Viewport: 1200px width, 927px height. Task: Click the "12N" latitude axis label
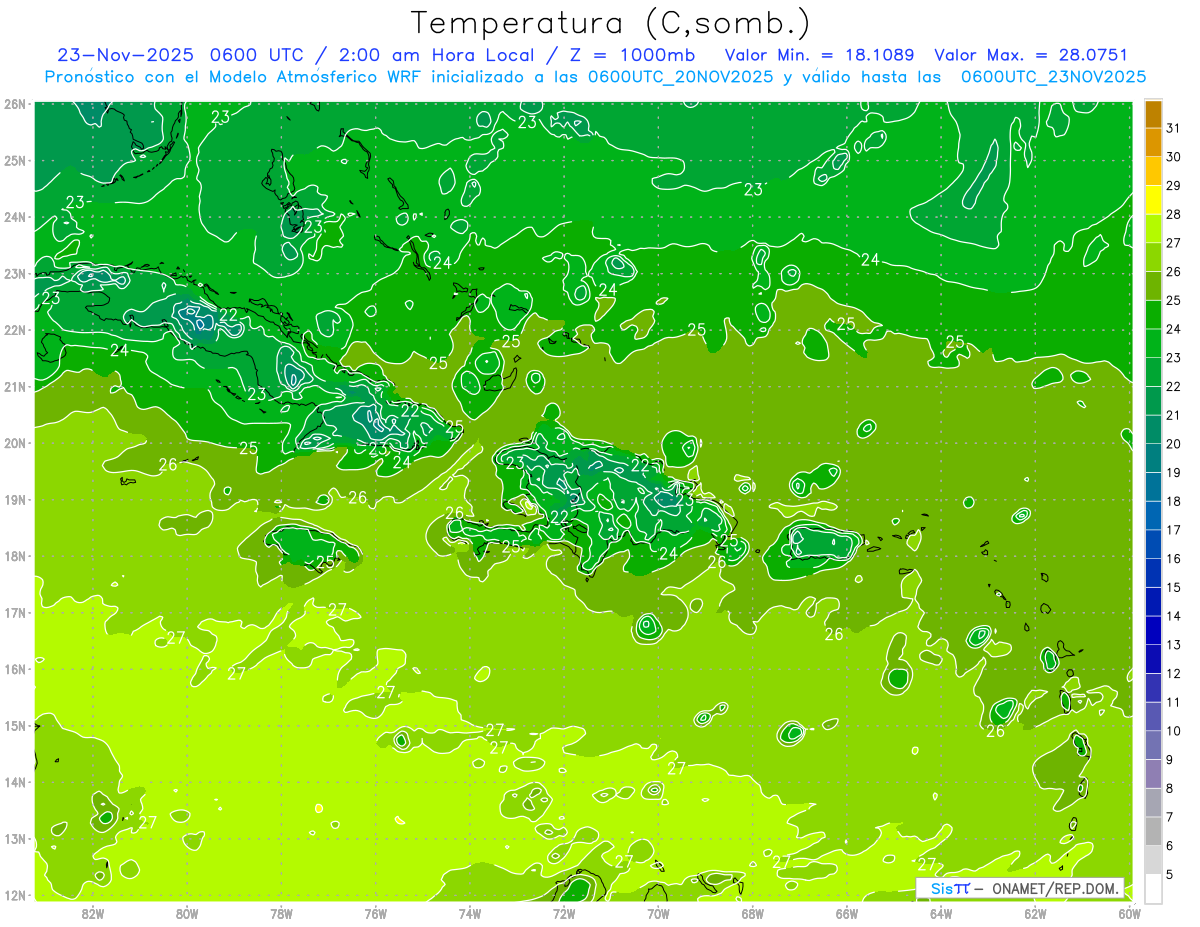click(16, 895)
